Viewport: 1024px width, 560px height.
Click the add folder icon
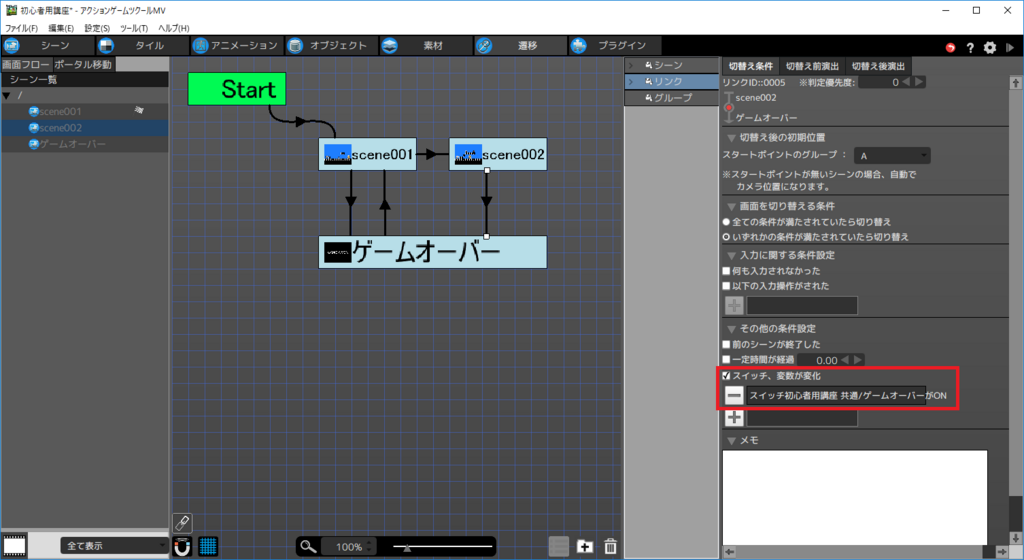click(x=584, y=546)
